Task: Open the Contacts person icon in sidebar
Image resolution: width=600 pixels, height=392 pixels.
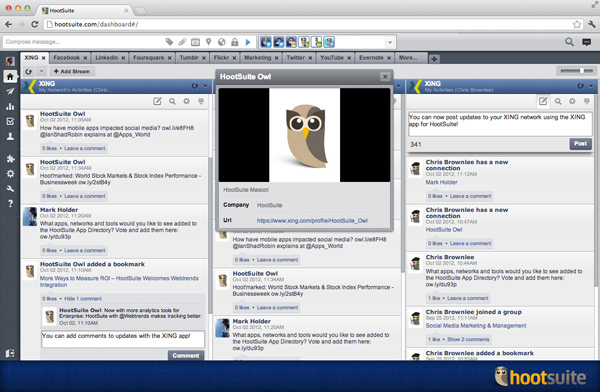Action: (10, 136)
